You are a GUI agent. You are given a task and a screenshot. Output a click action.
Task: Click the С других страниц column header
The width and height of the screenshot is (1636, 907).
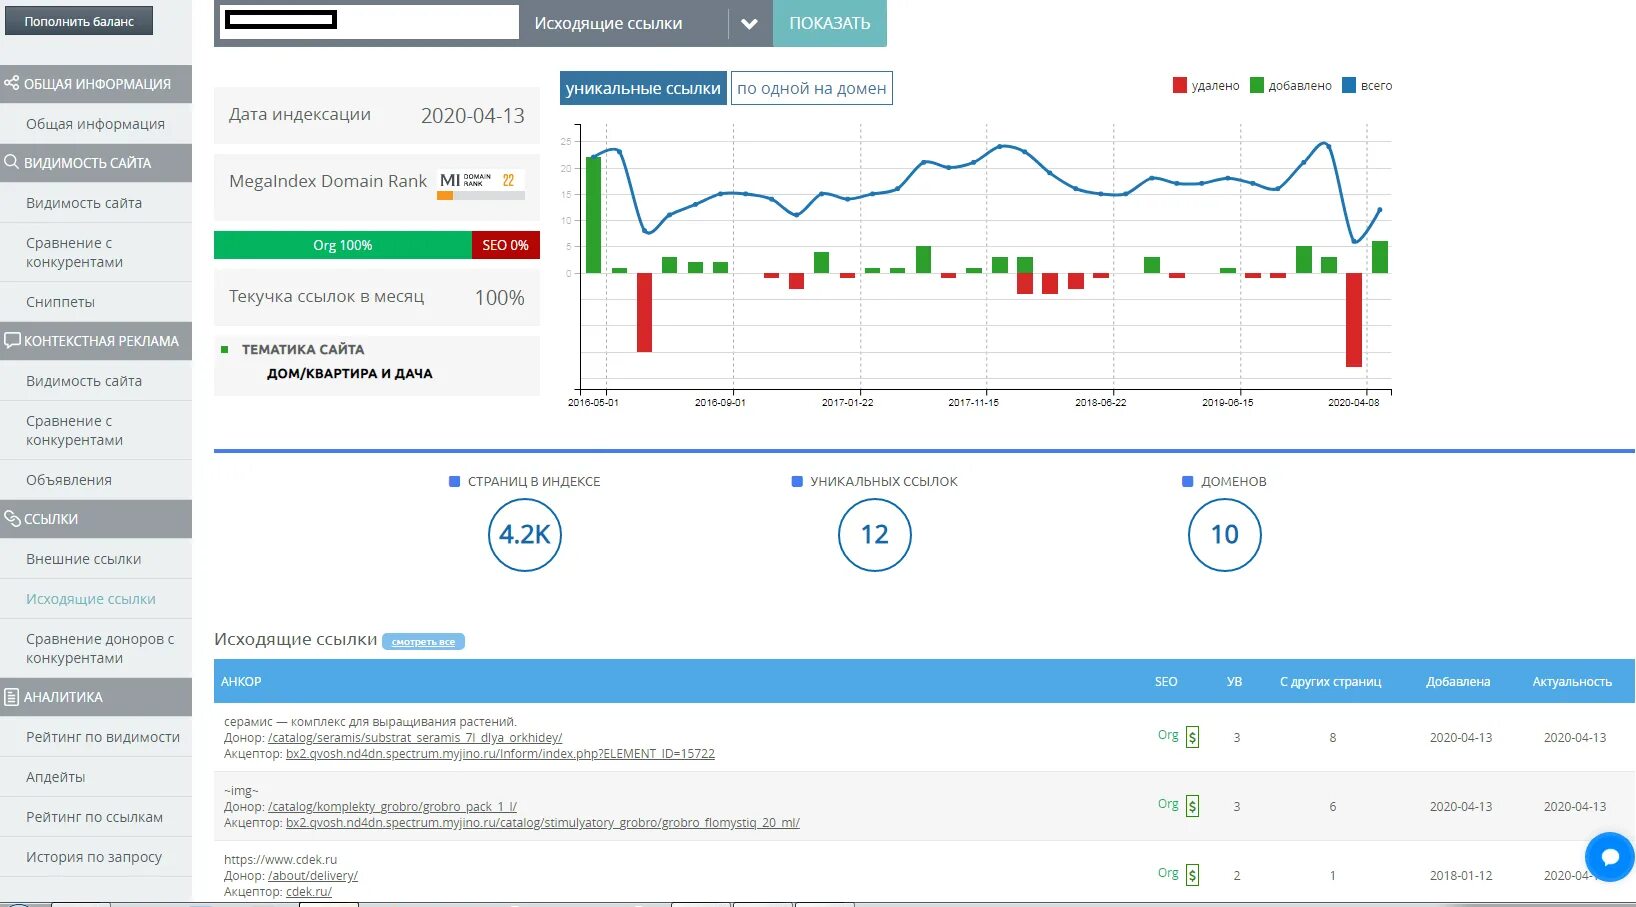pos(1331,681)
